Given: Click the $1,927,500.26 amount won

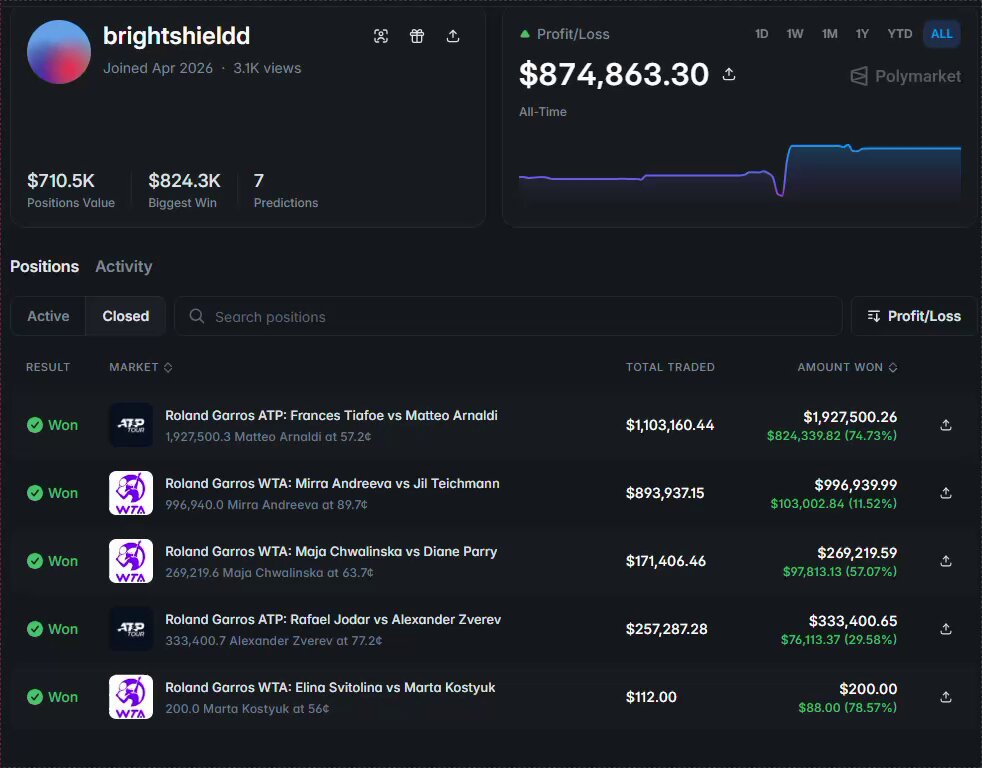Looking at the screenshot, I should click(x=850, y=417).
